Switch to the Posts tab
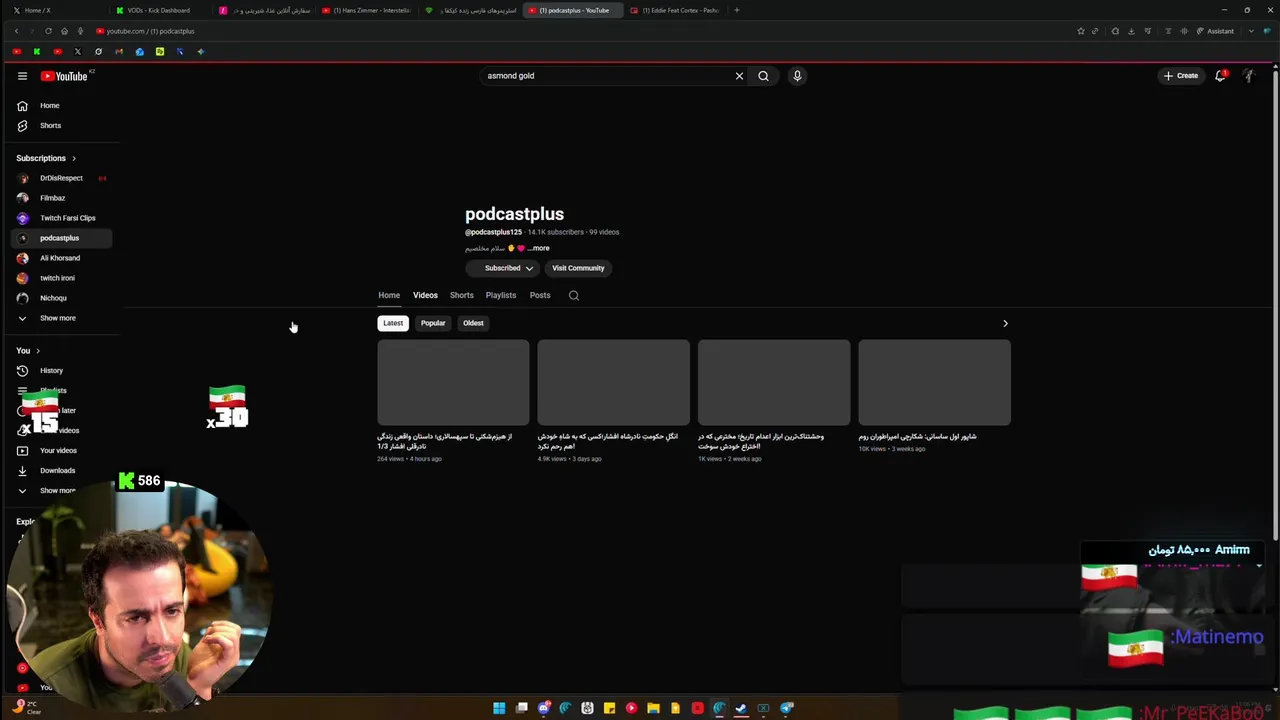Screen dimensions: 1280x720 coord(540,295)
